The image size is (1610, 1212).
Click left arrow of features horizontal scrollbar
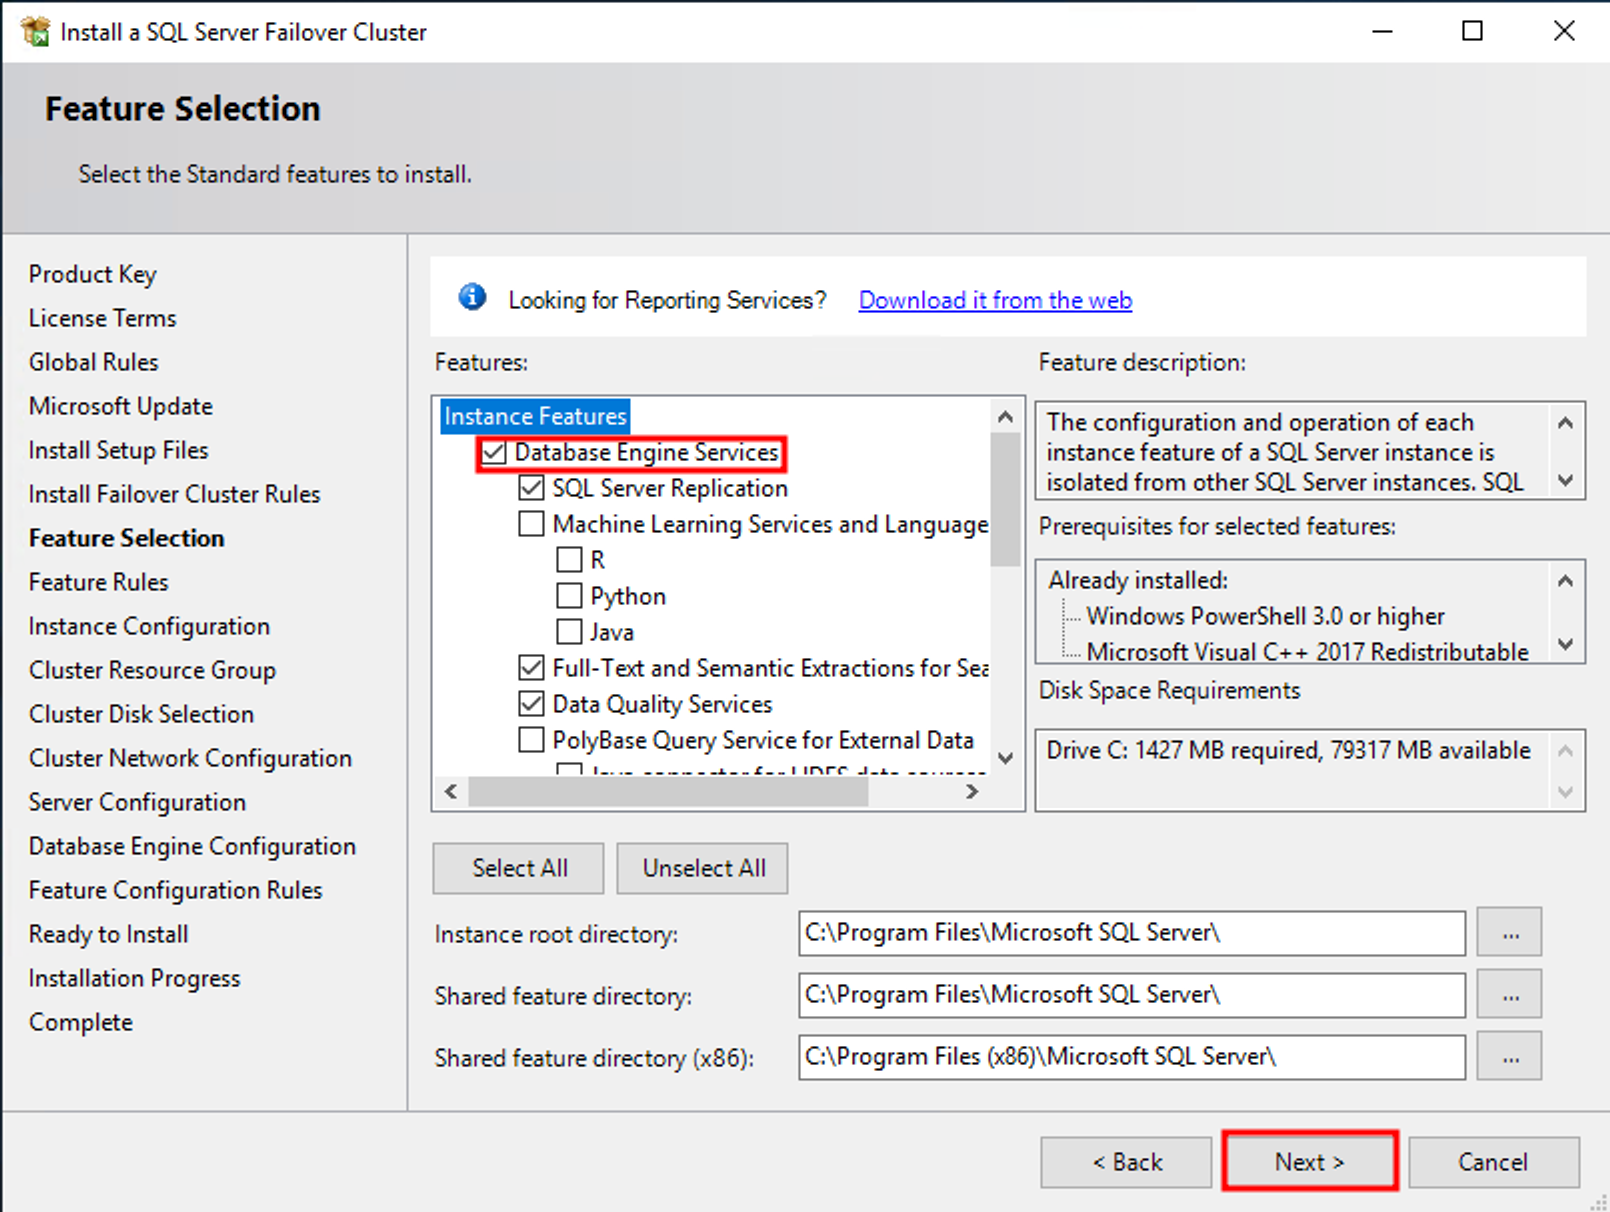pos(451,792)
